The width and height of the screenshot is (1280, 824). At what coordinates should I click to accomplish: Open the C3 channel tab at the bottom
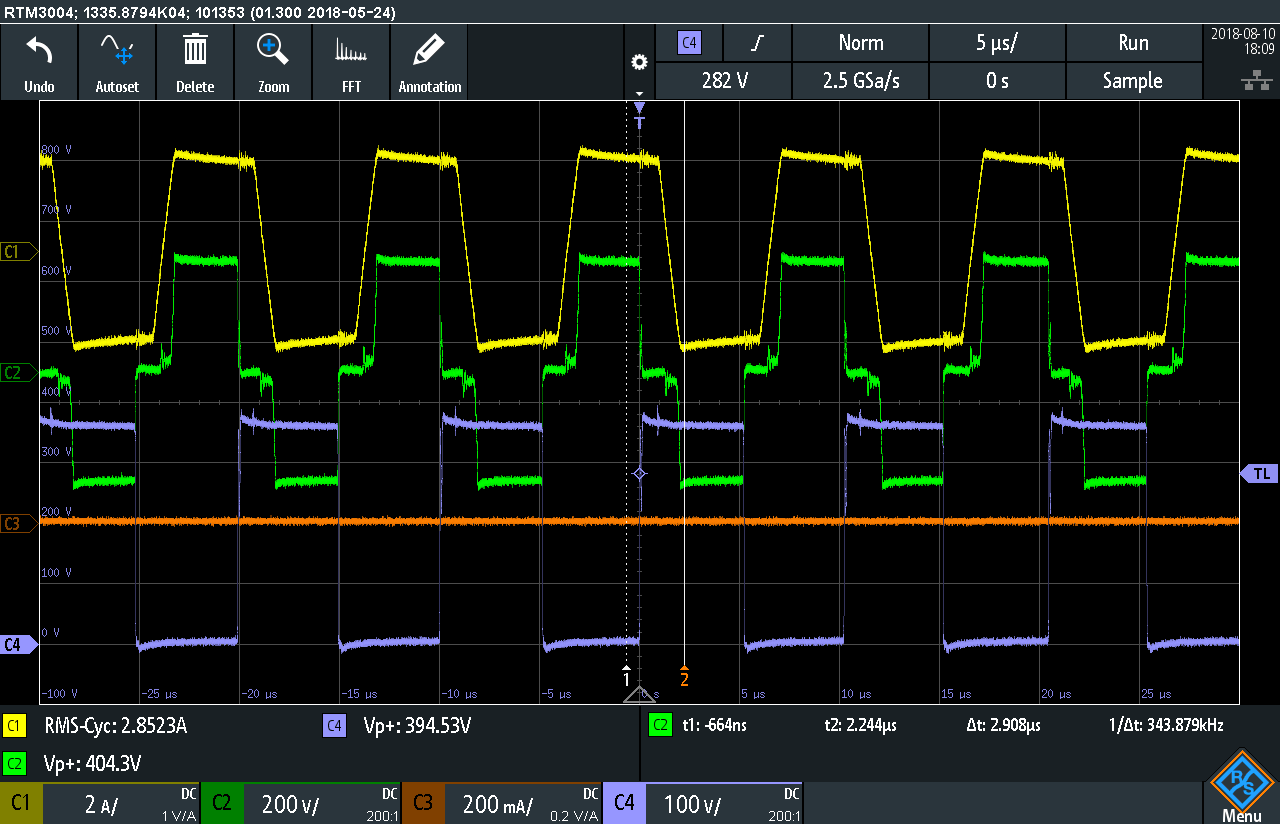tap(423, 803)
